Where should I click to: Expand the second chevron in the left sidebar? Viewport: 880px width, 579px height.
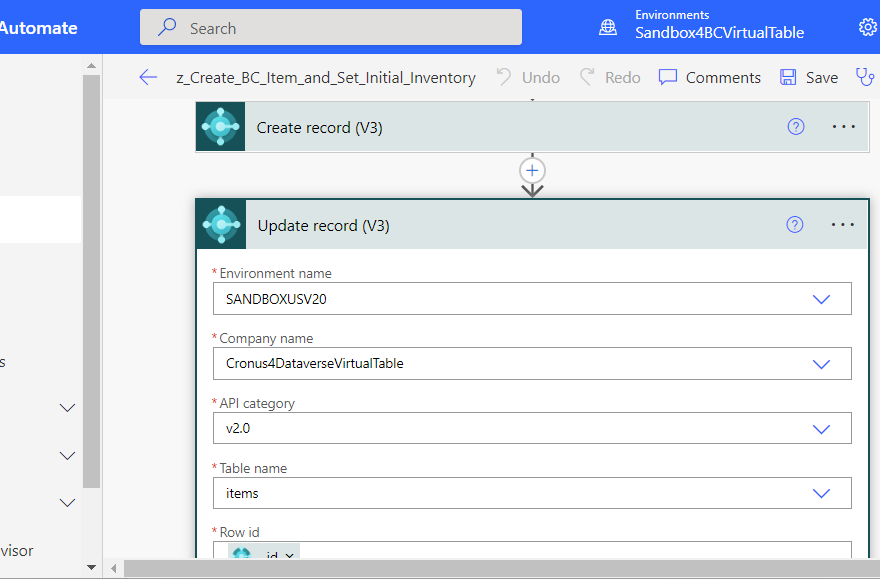click(x=67, y=456)
